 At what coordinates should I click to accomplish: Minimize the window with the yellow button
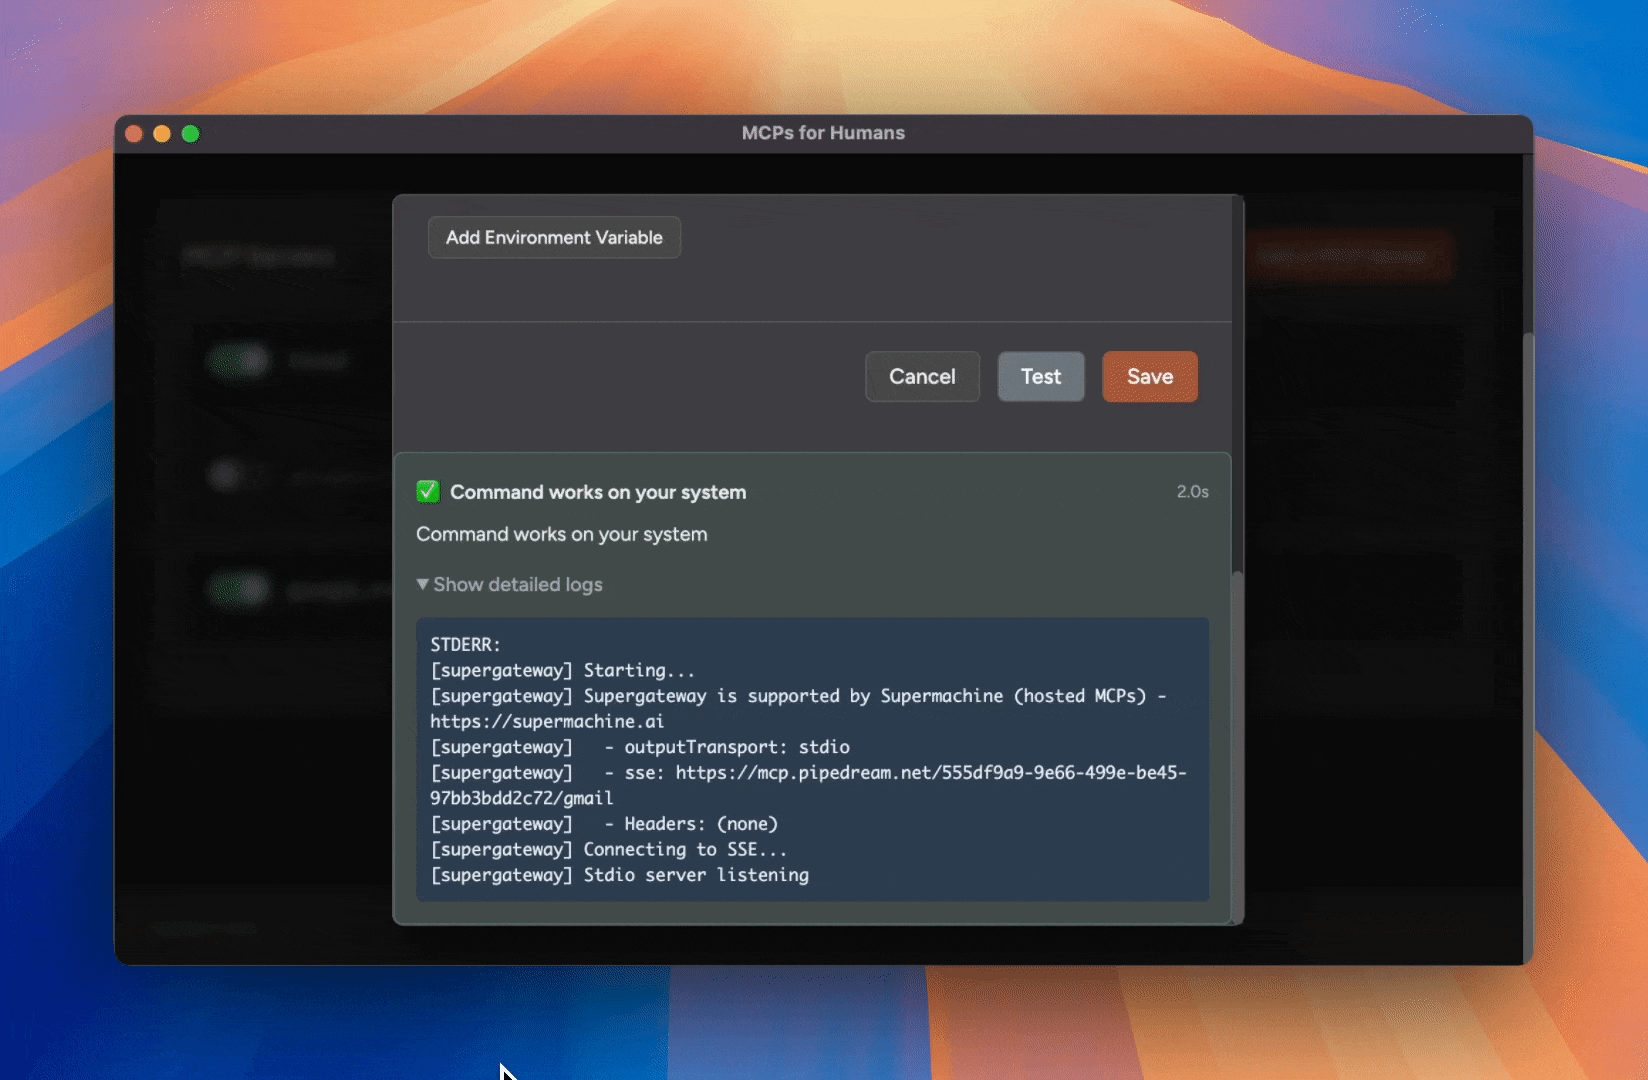(162, 133)
